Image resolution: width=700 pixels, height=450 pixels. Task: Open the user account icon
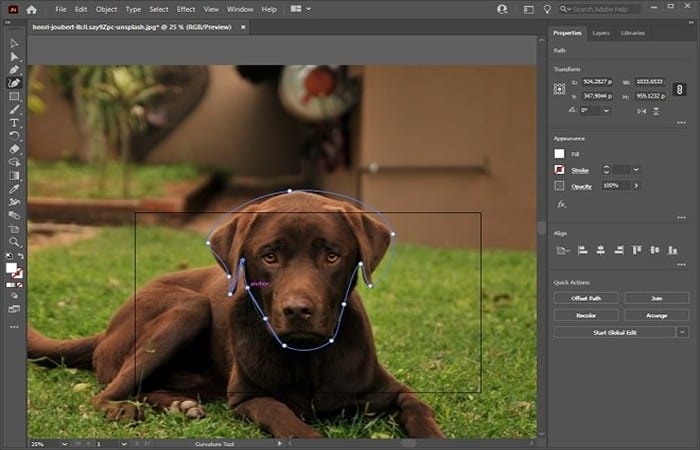(502, 9)
